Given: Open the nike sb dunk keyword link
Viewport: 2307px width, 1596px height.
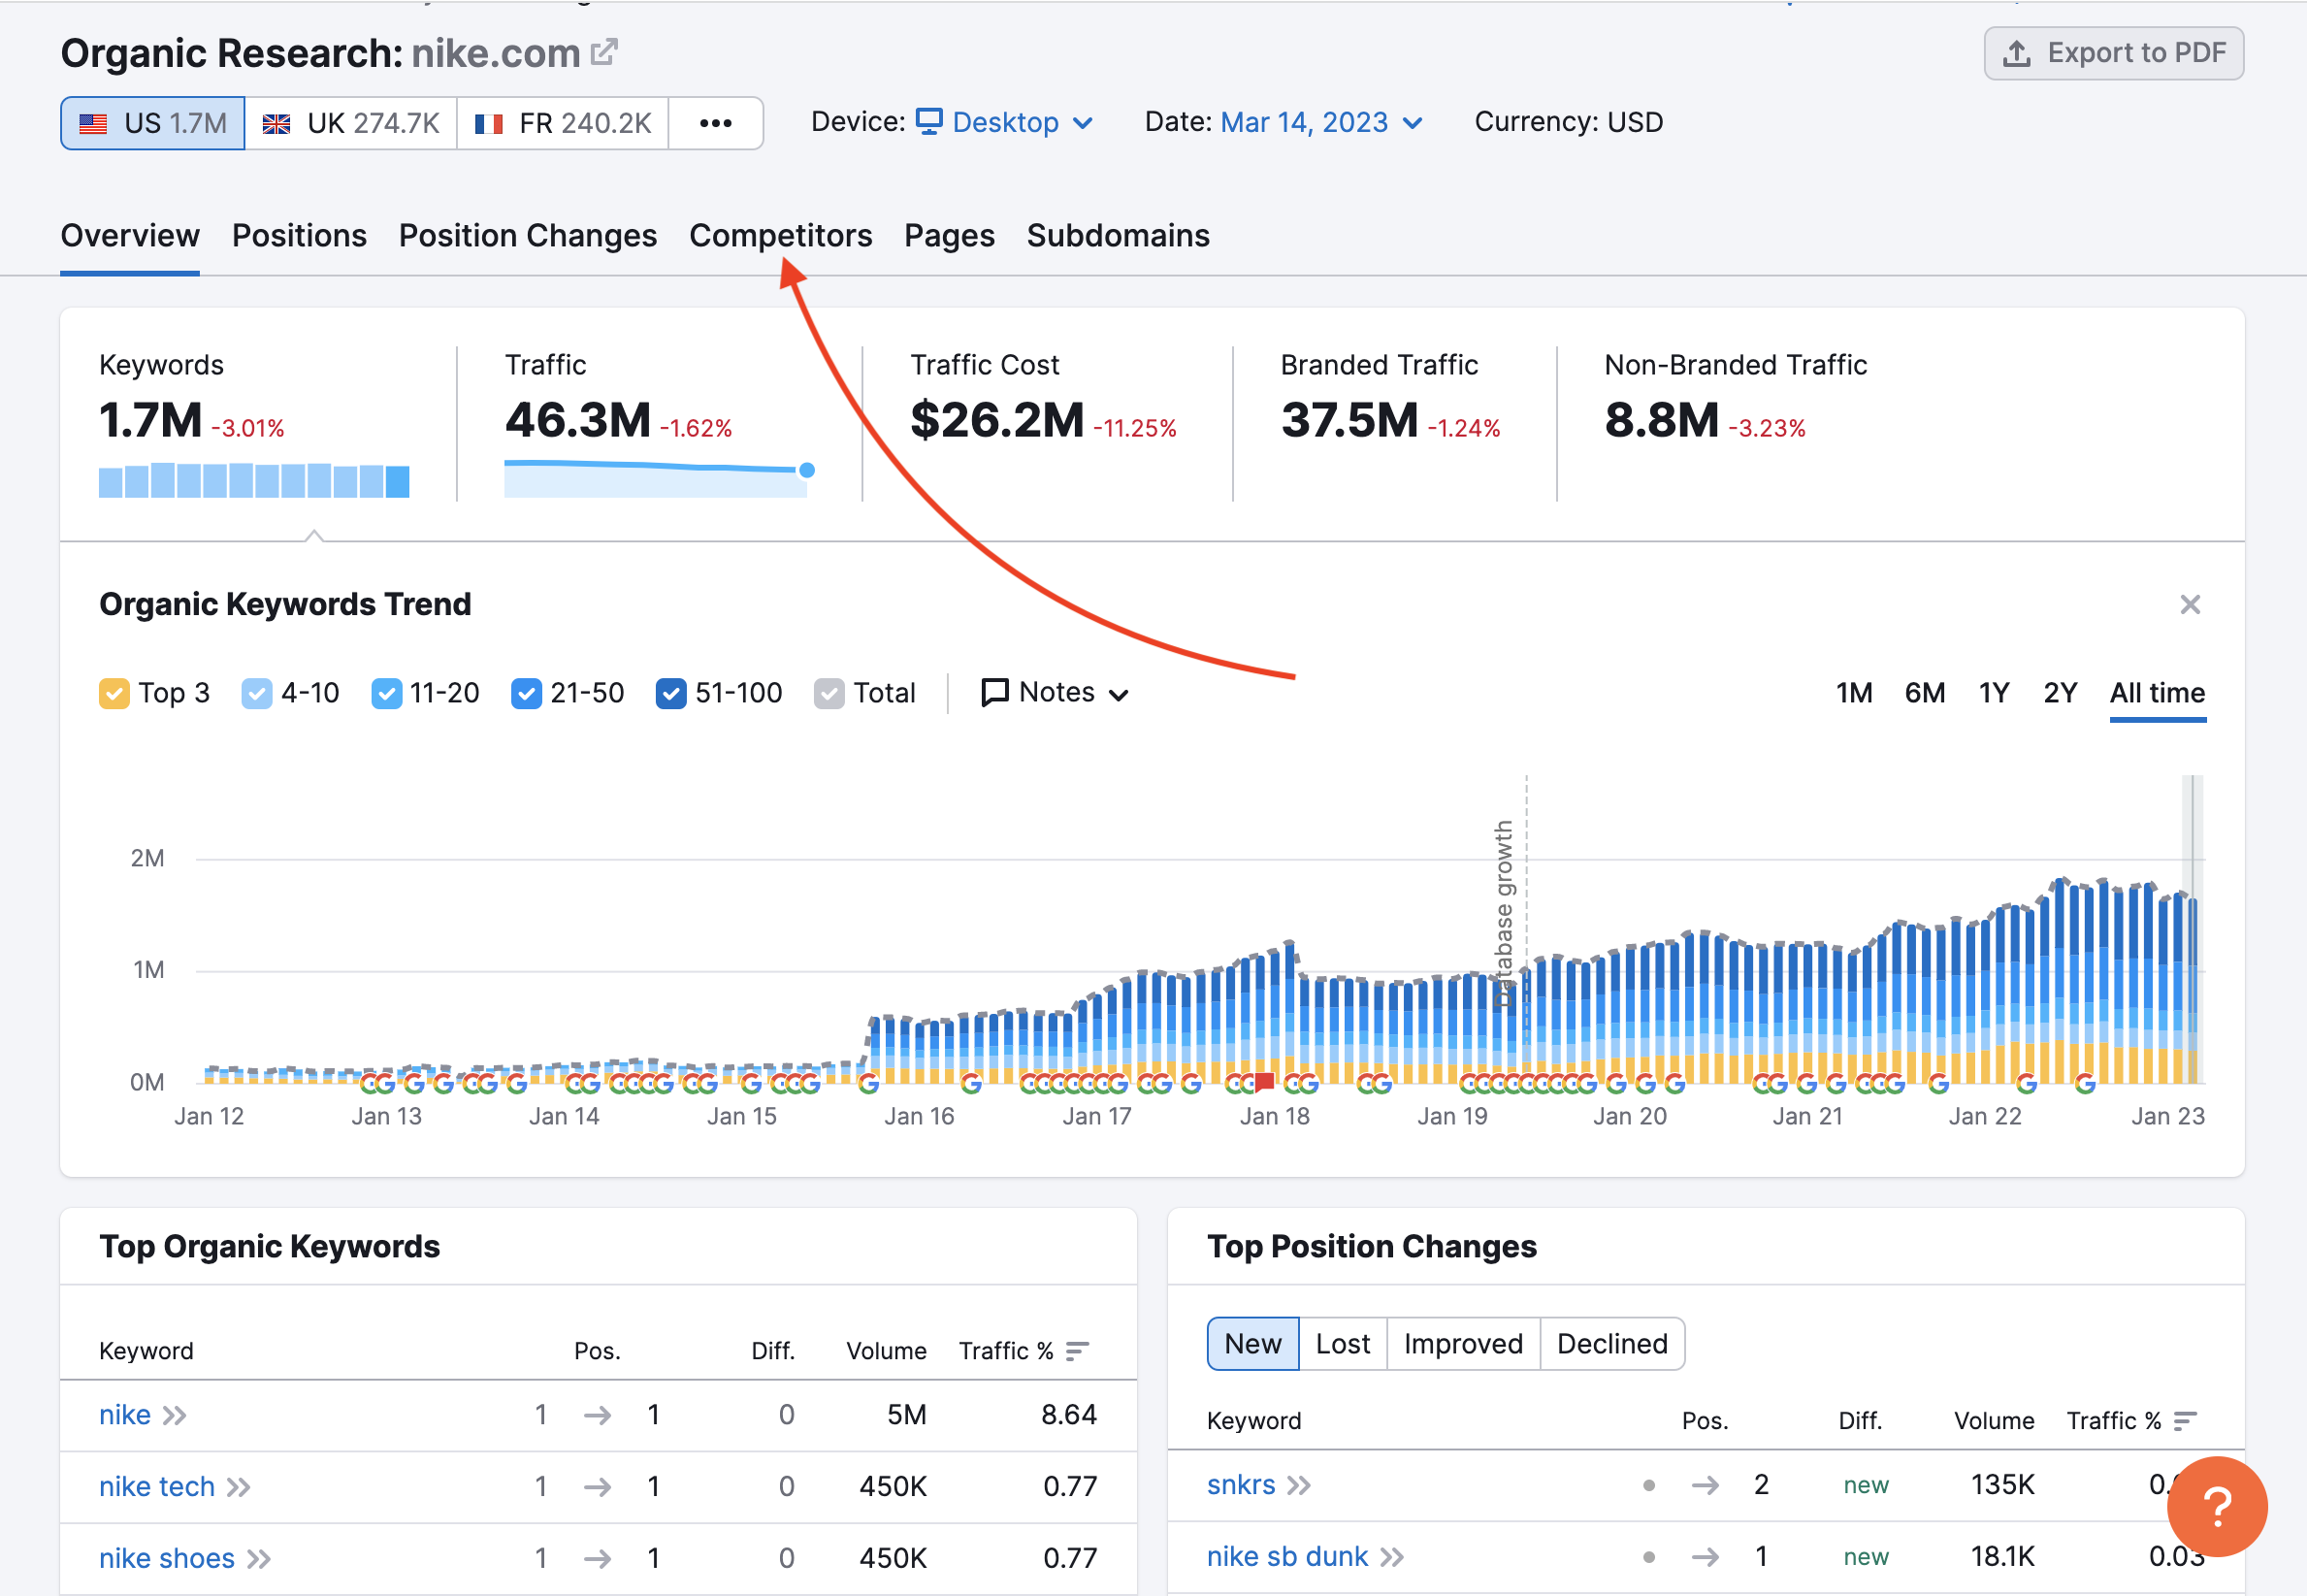Looking at the screenshot, I should (x=1287, y=1557).
